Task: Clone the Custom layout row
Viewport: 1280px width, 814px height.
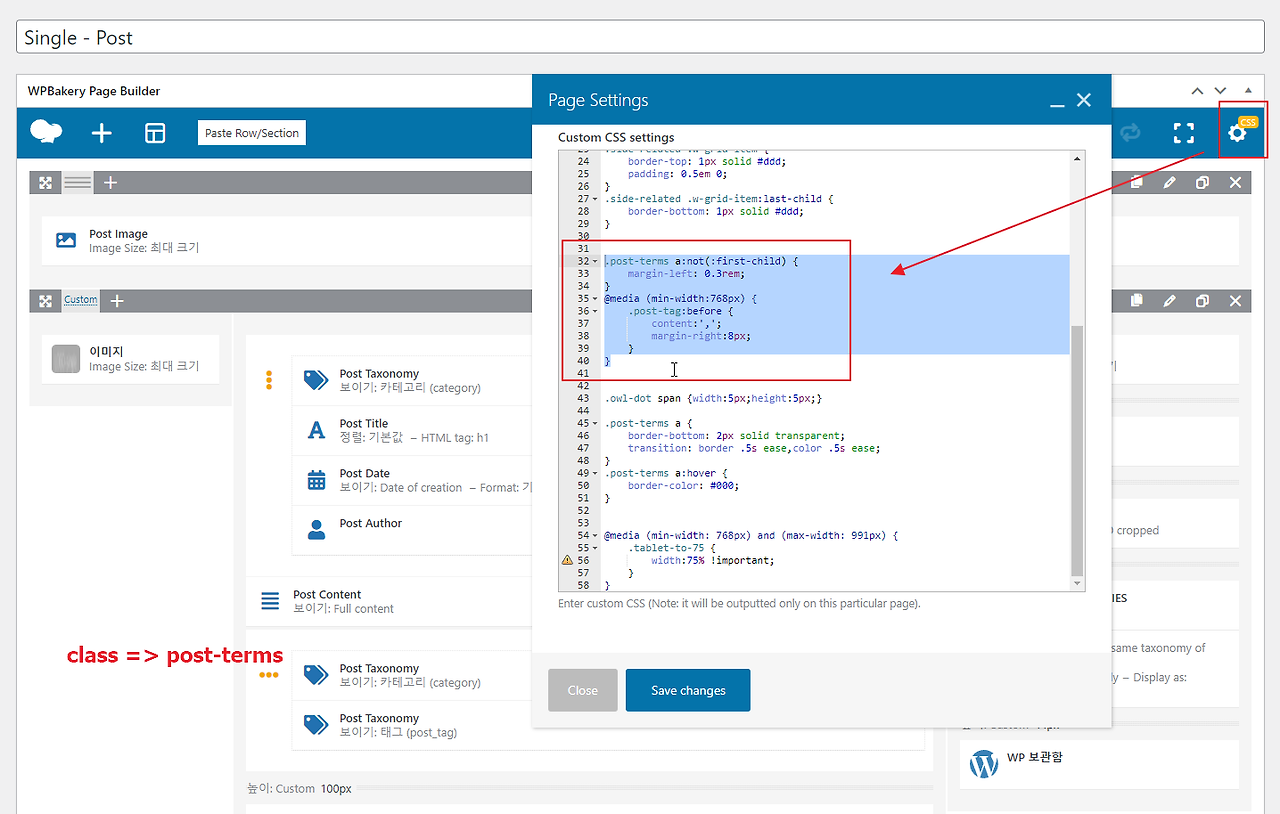Action: click(1203, 301)
